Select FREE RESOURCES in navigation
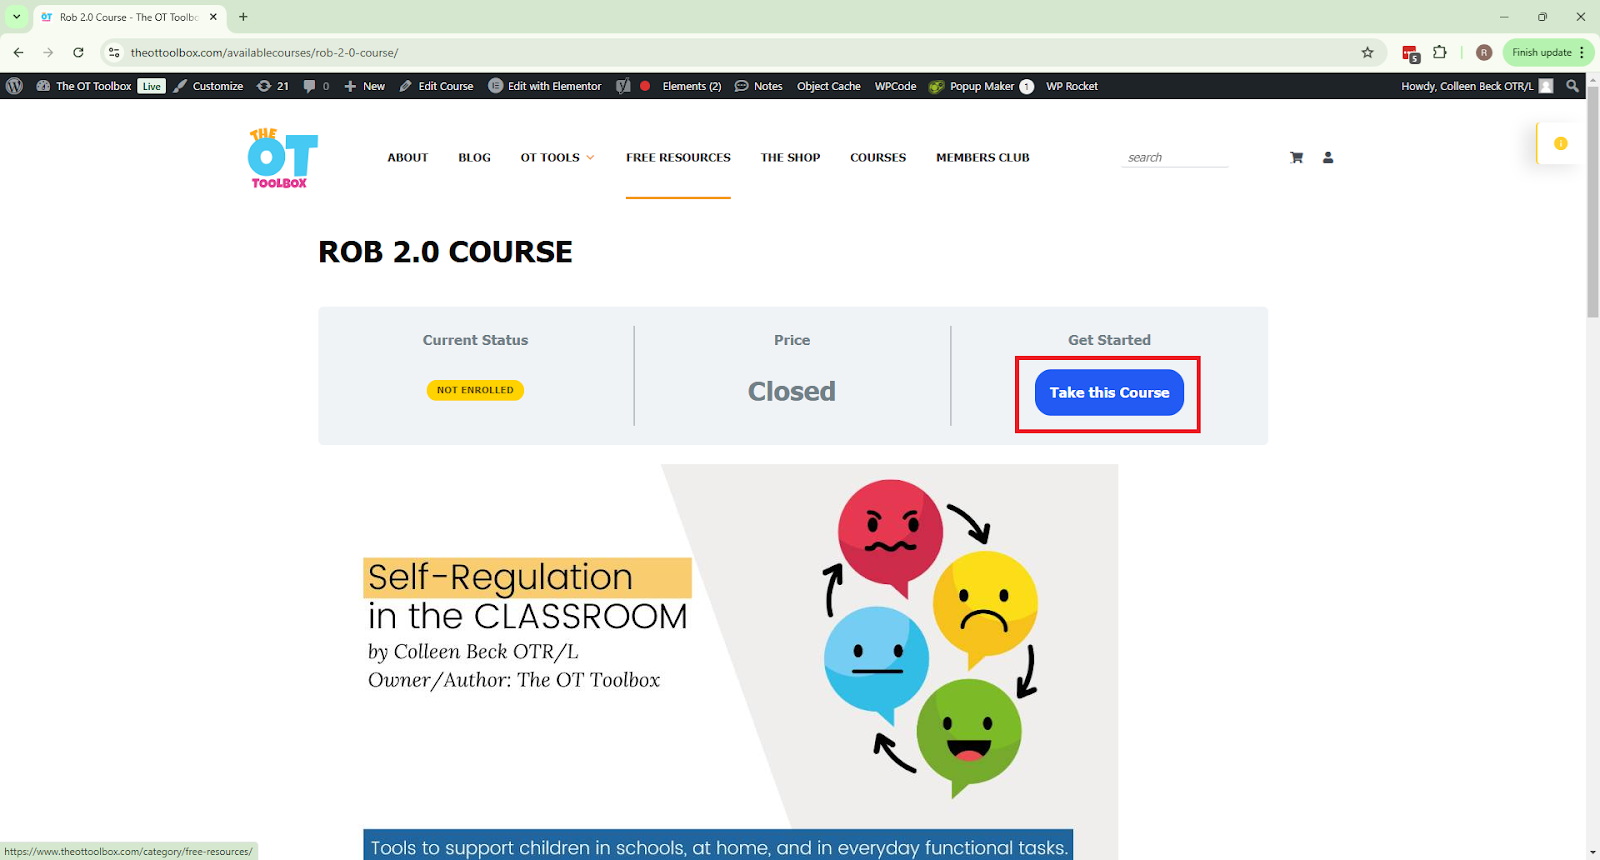Screen dimensions: 1600x860 (678, 158)
